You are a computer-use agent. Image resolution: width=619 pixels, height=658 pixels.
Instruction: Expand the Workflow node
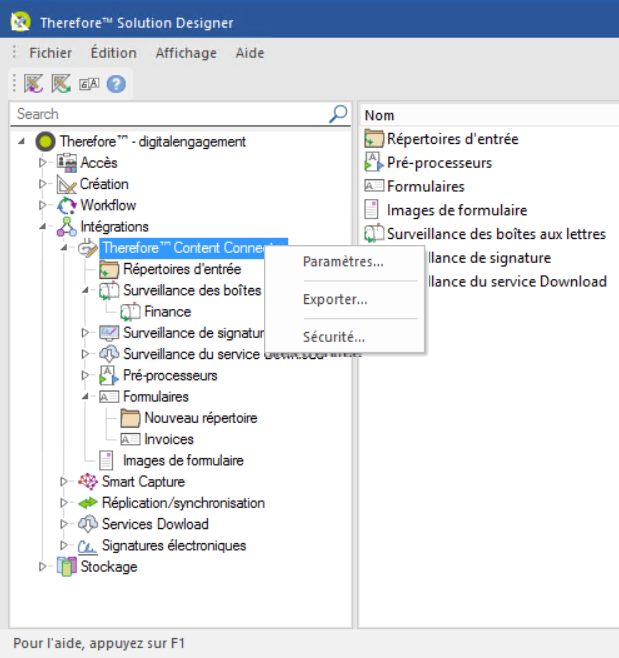point(42,206)
